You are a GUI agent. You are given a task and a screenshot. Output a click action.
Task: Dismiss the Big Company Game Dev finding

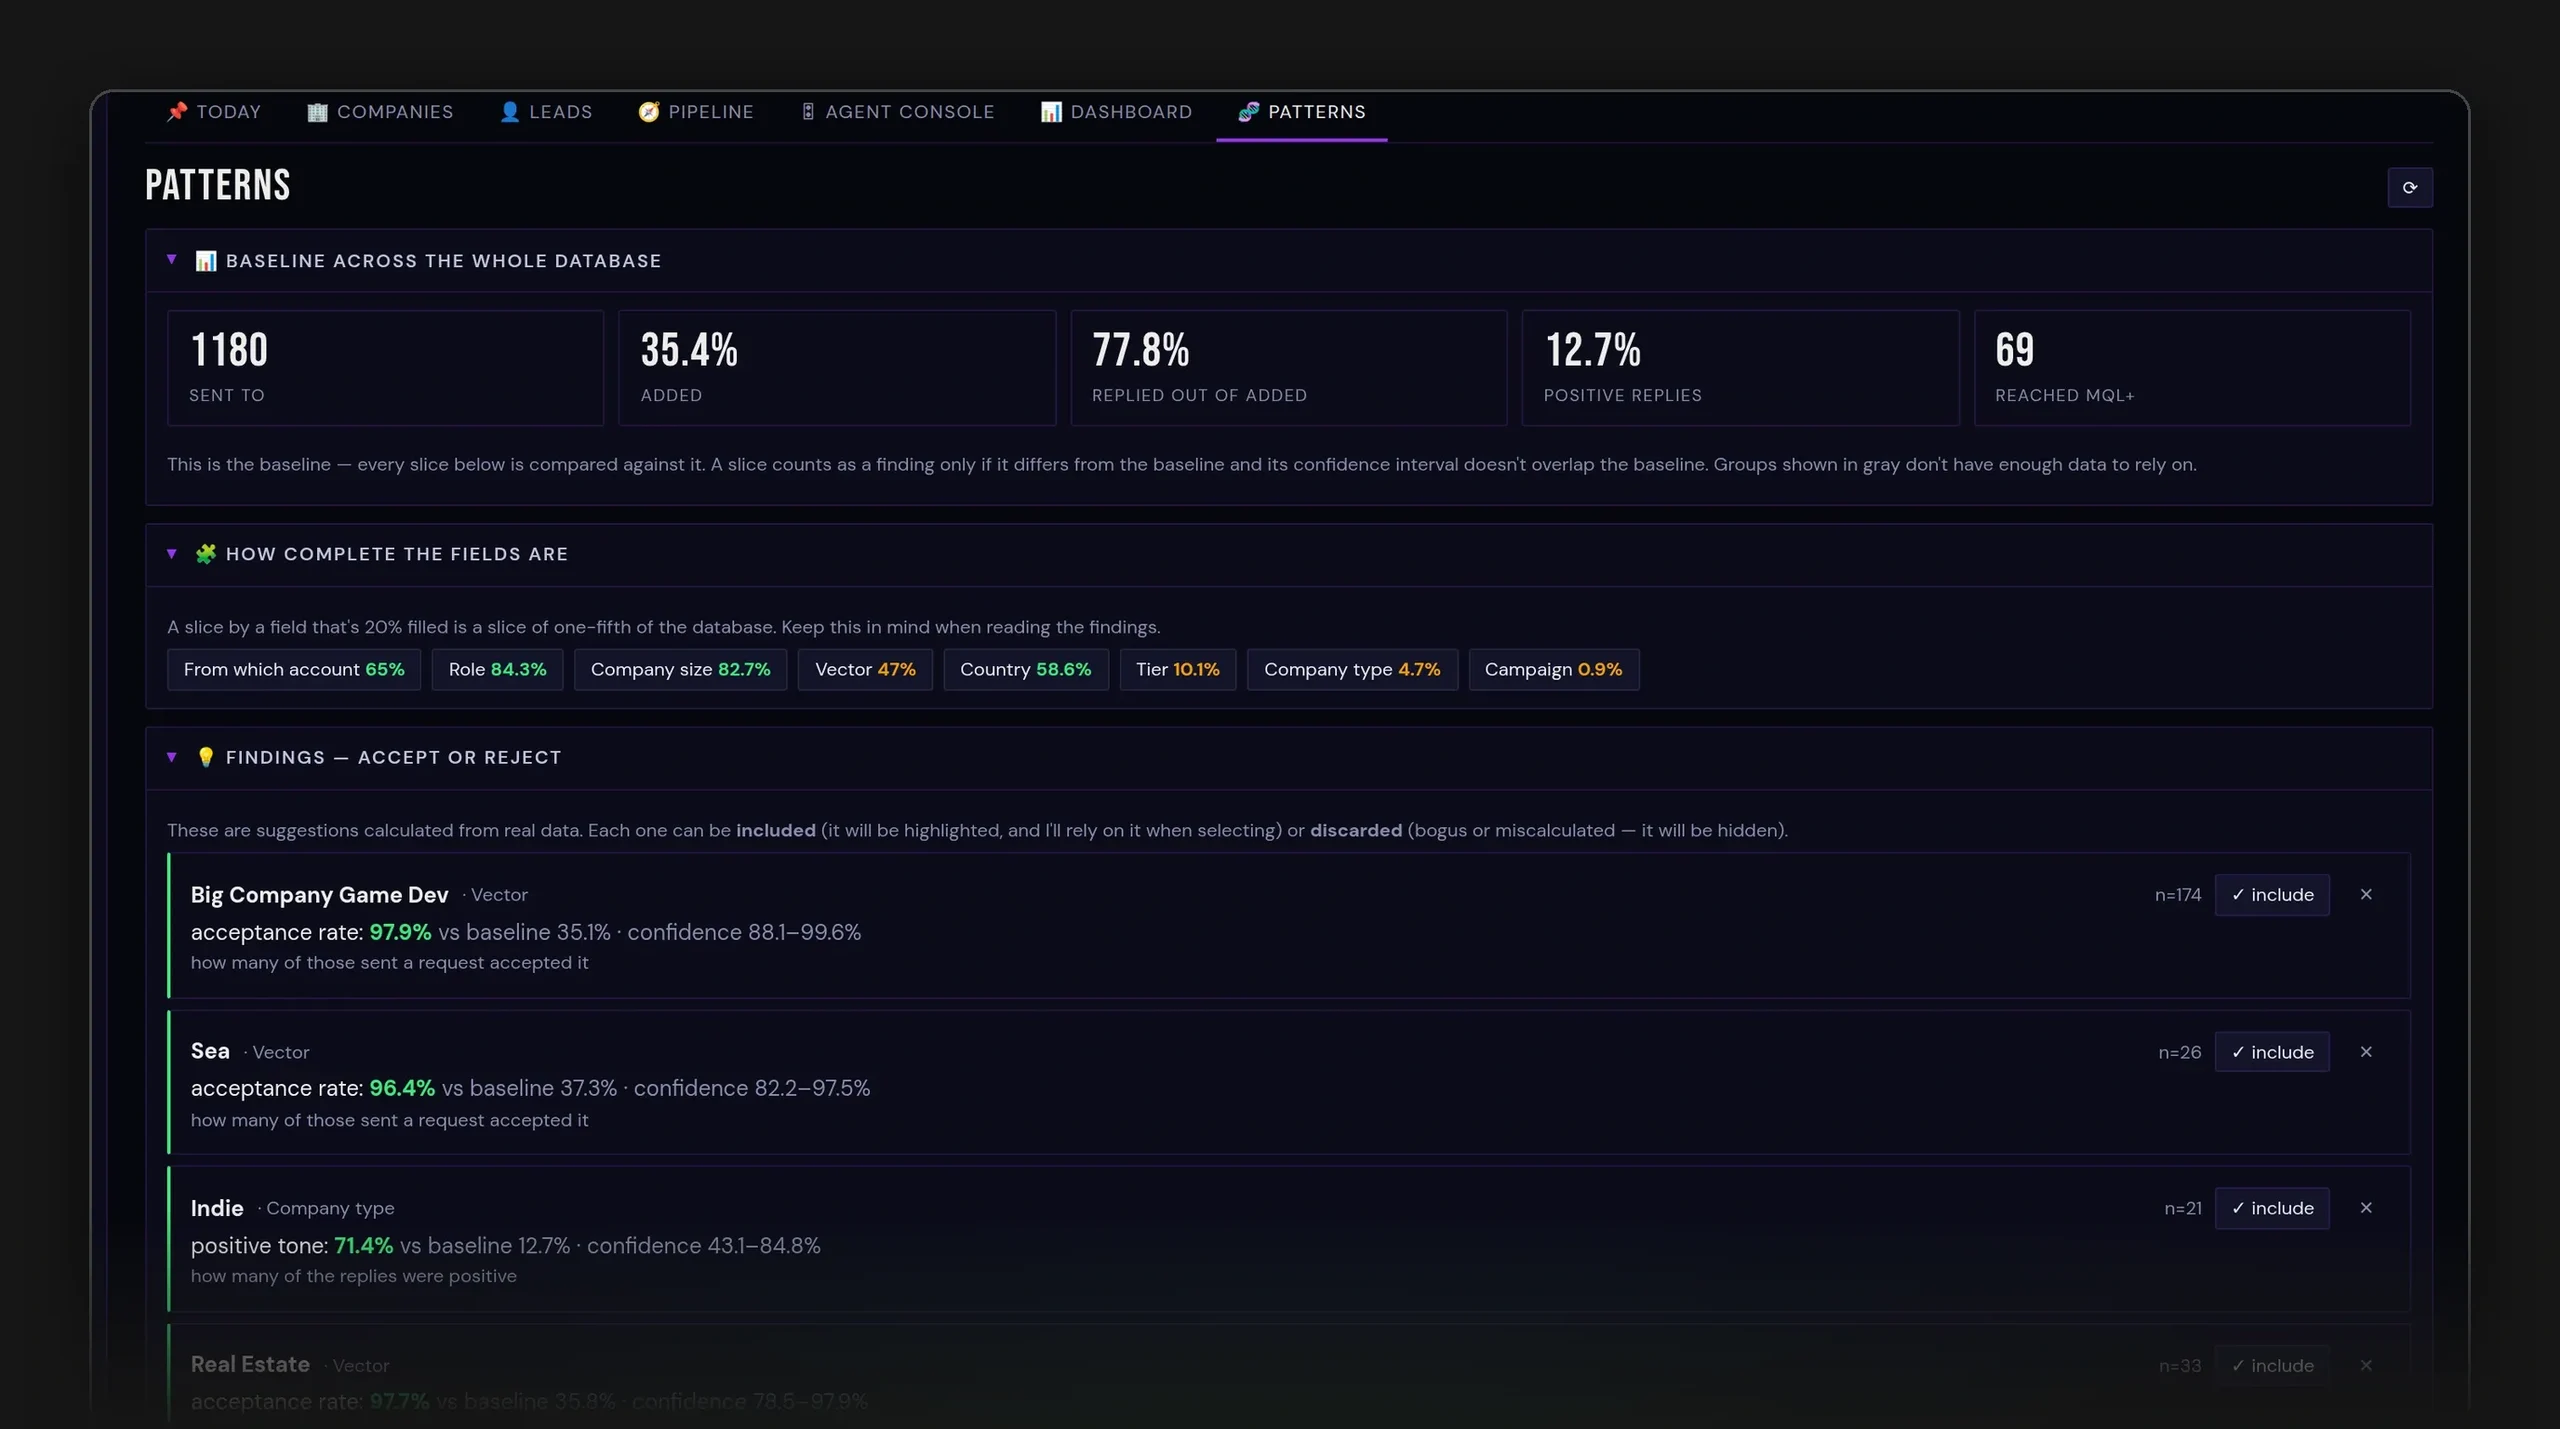[x=2365, y=894]
